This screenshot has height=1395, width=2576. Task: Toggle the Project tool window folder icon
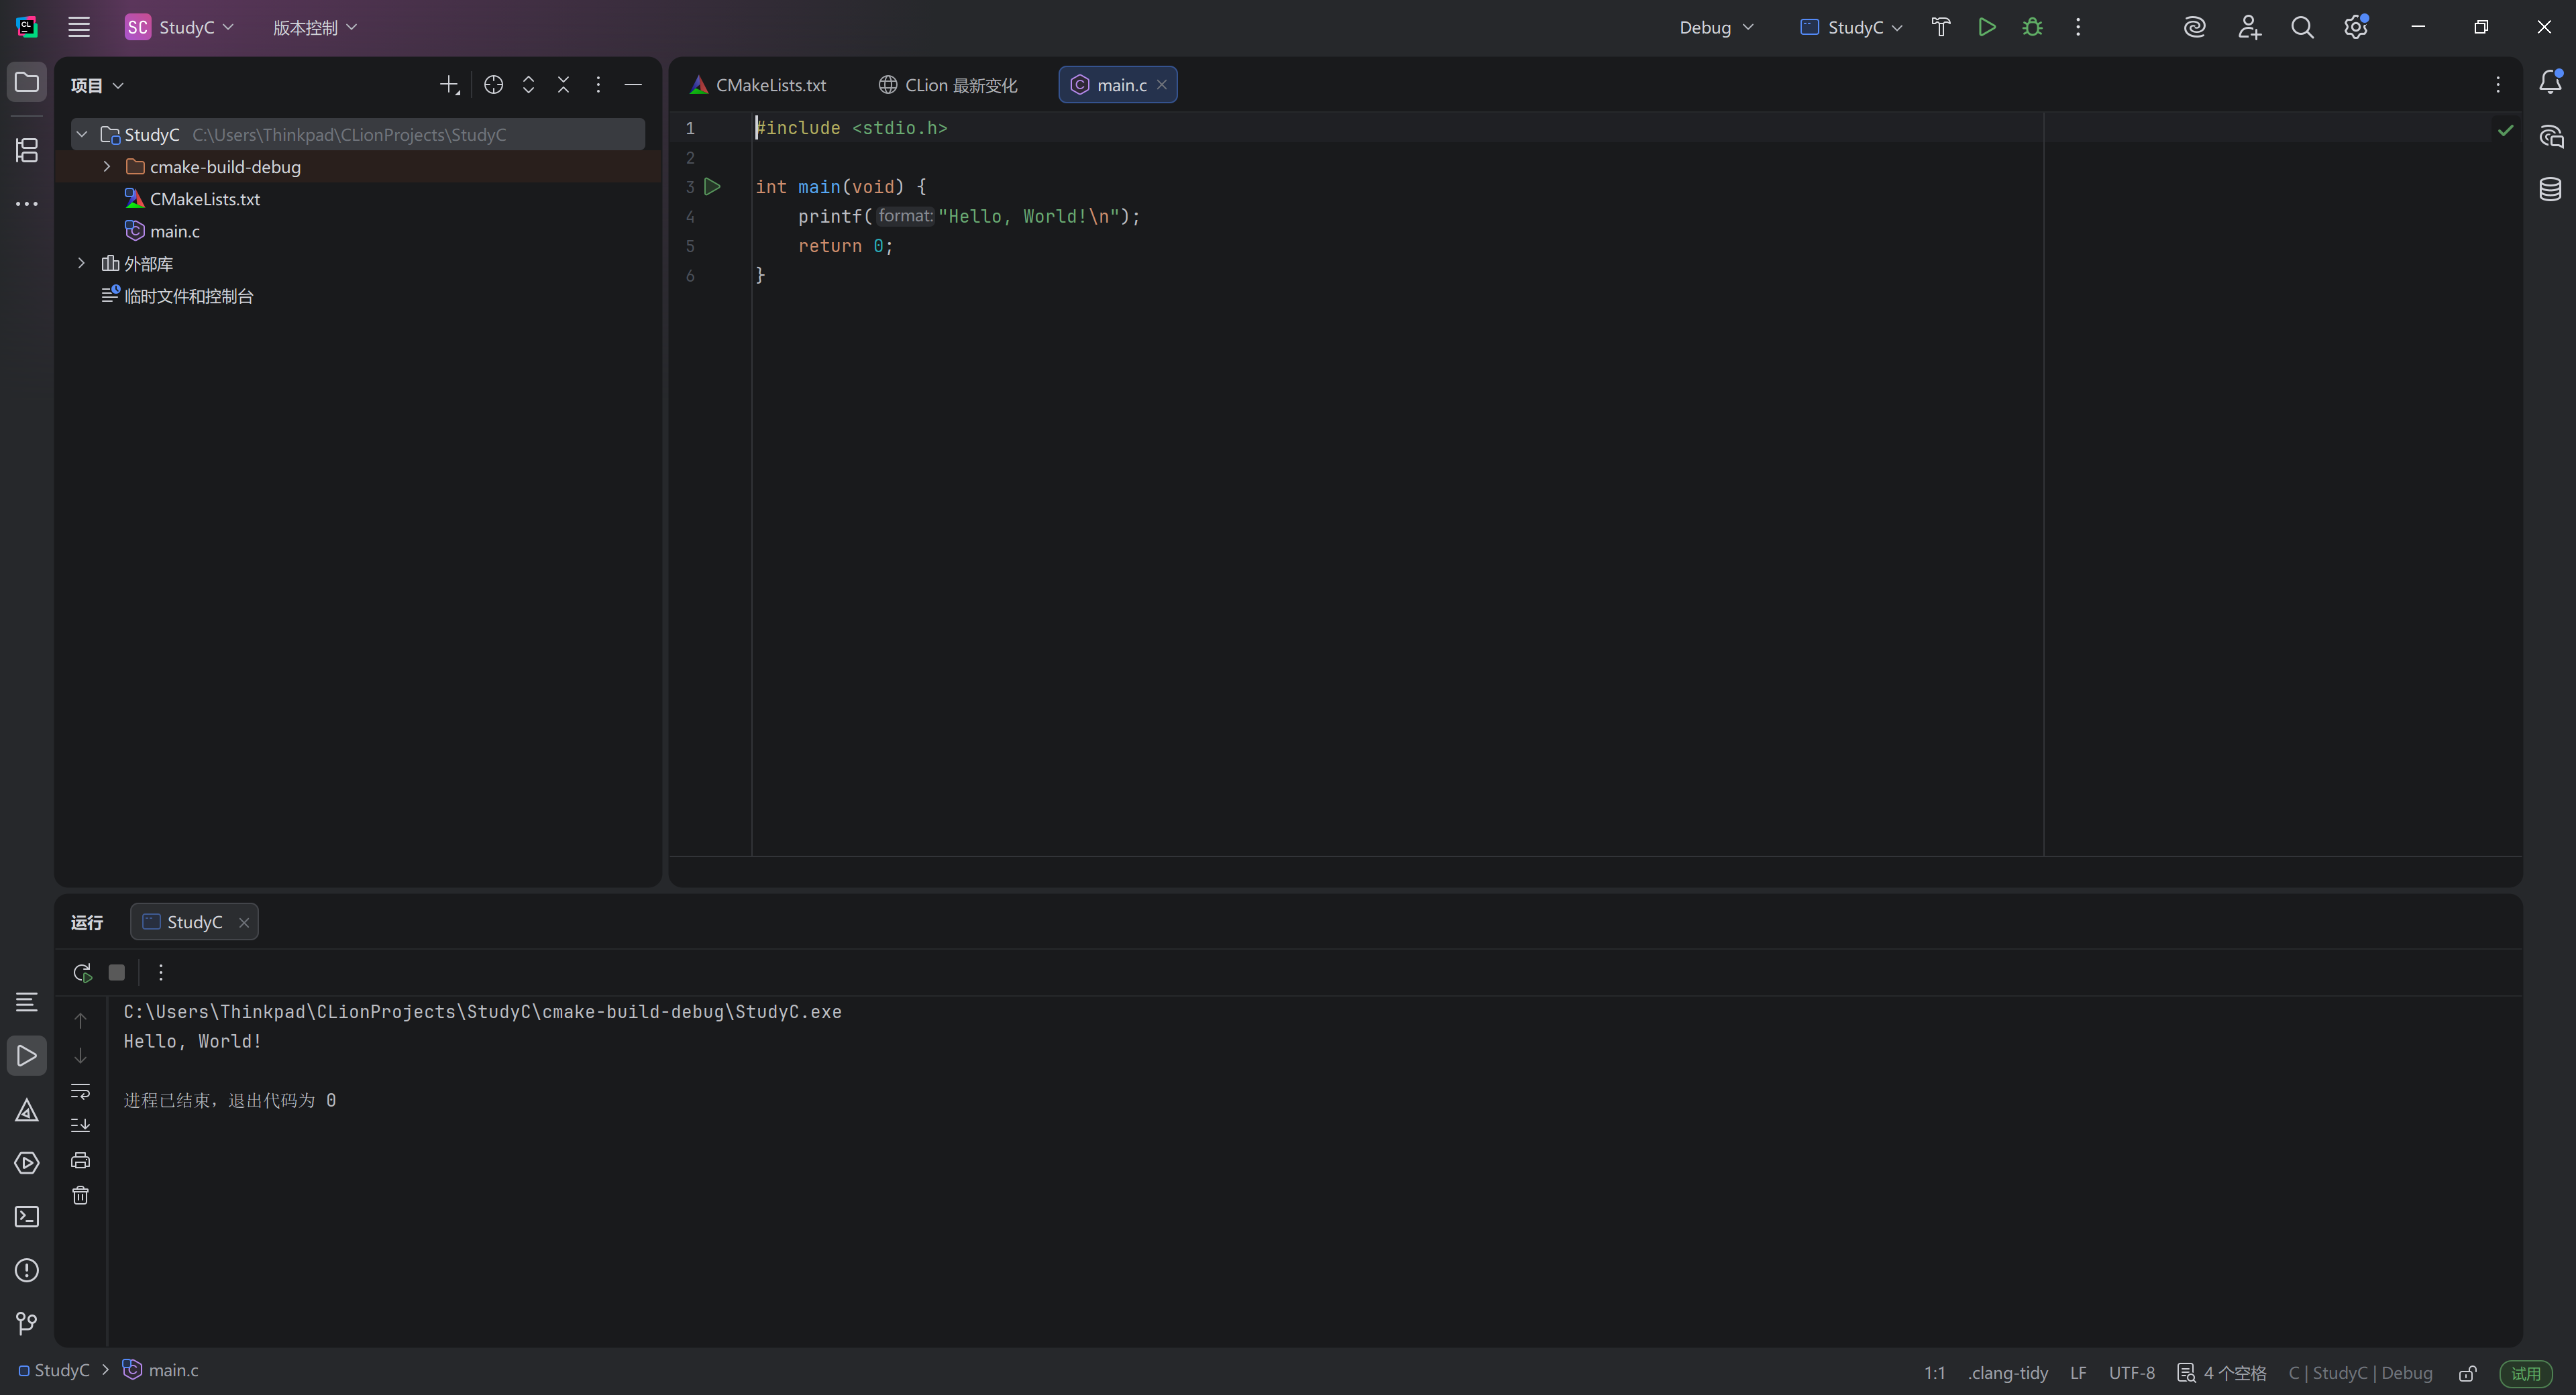tap(27, 82)
